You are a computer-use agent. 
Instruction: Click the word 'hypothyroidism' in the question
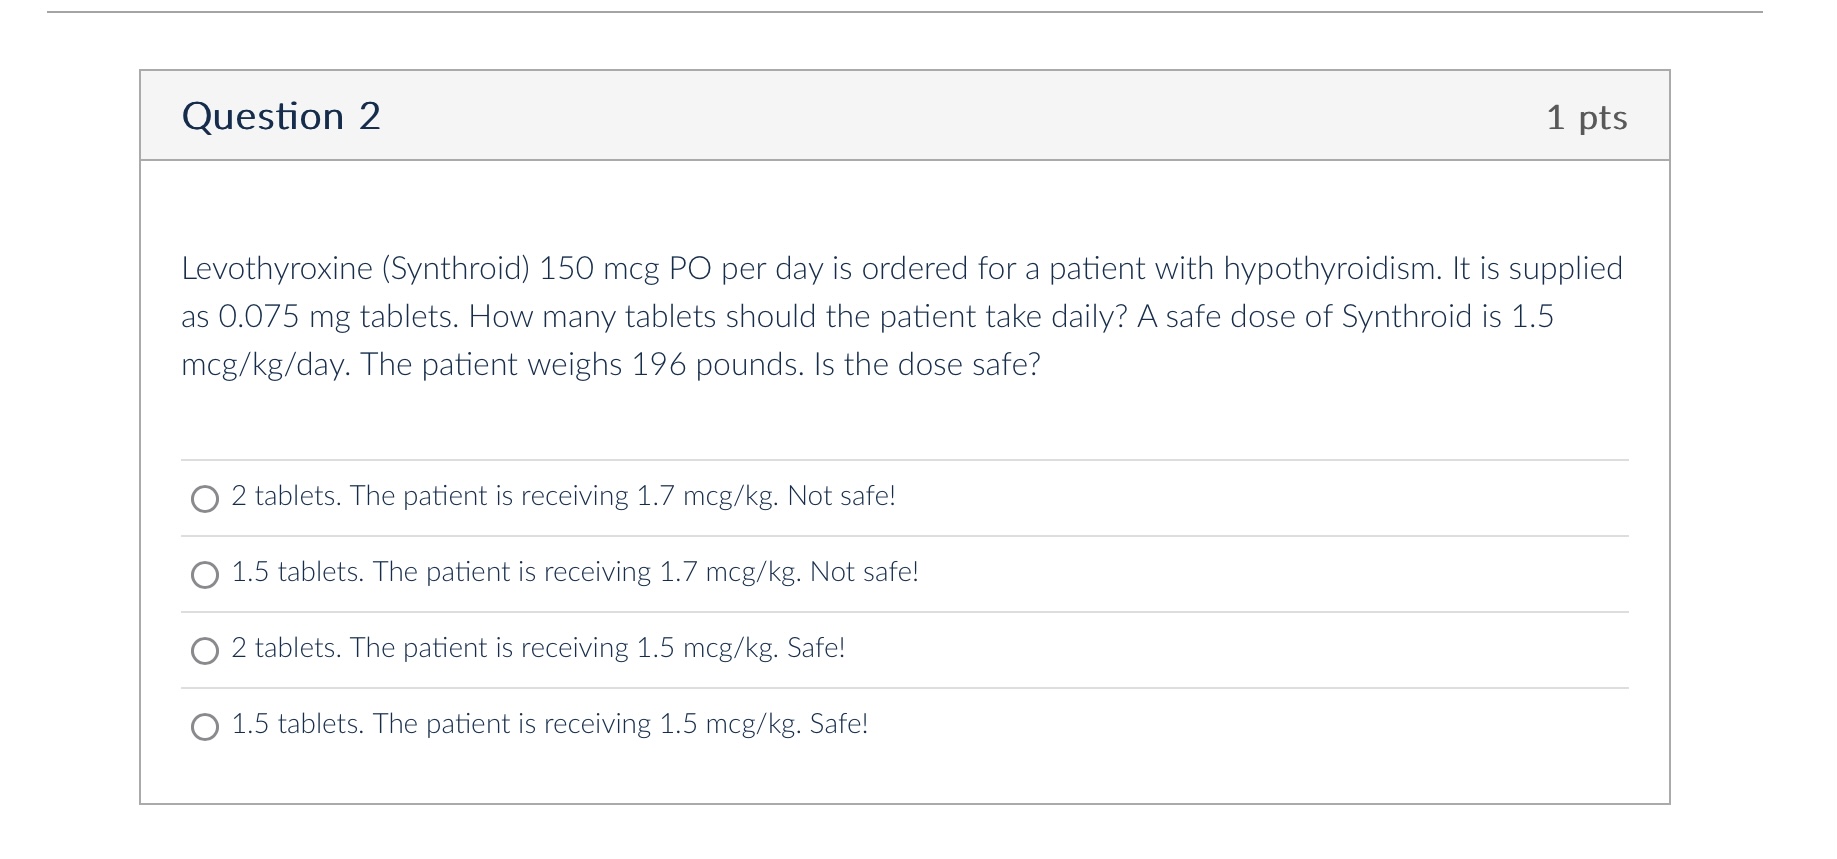(x=1332, y=269)
